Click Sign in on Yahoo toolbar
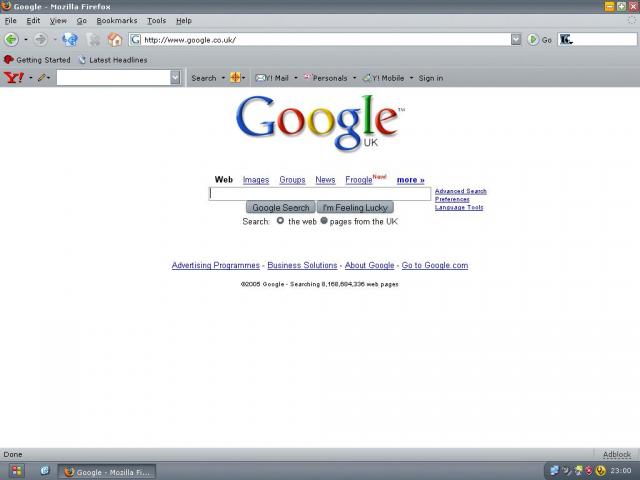 point(431,78)
